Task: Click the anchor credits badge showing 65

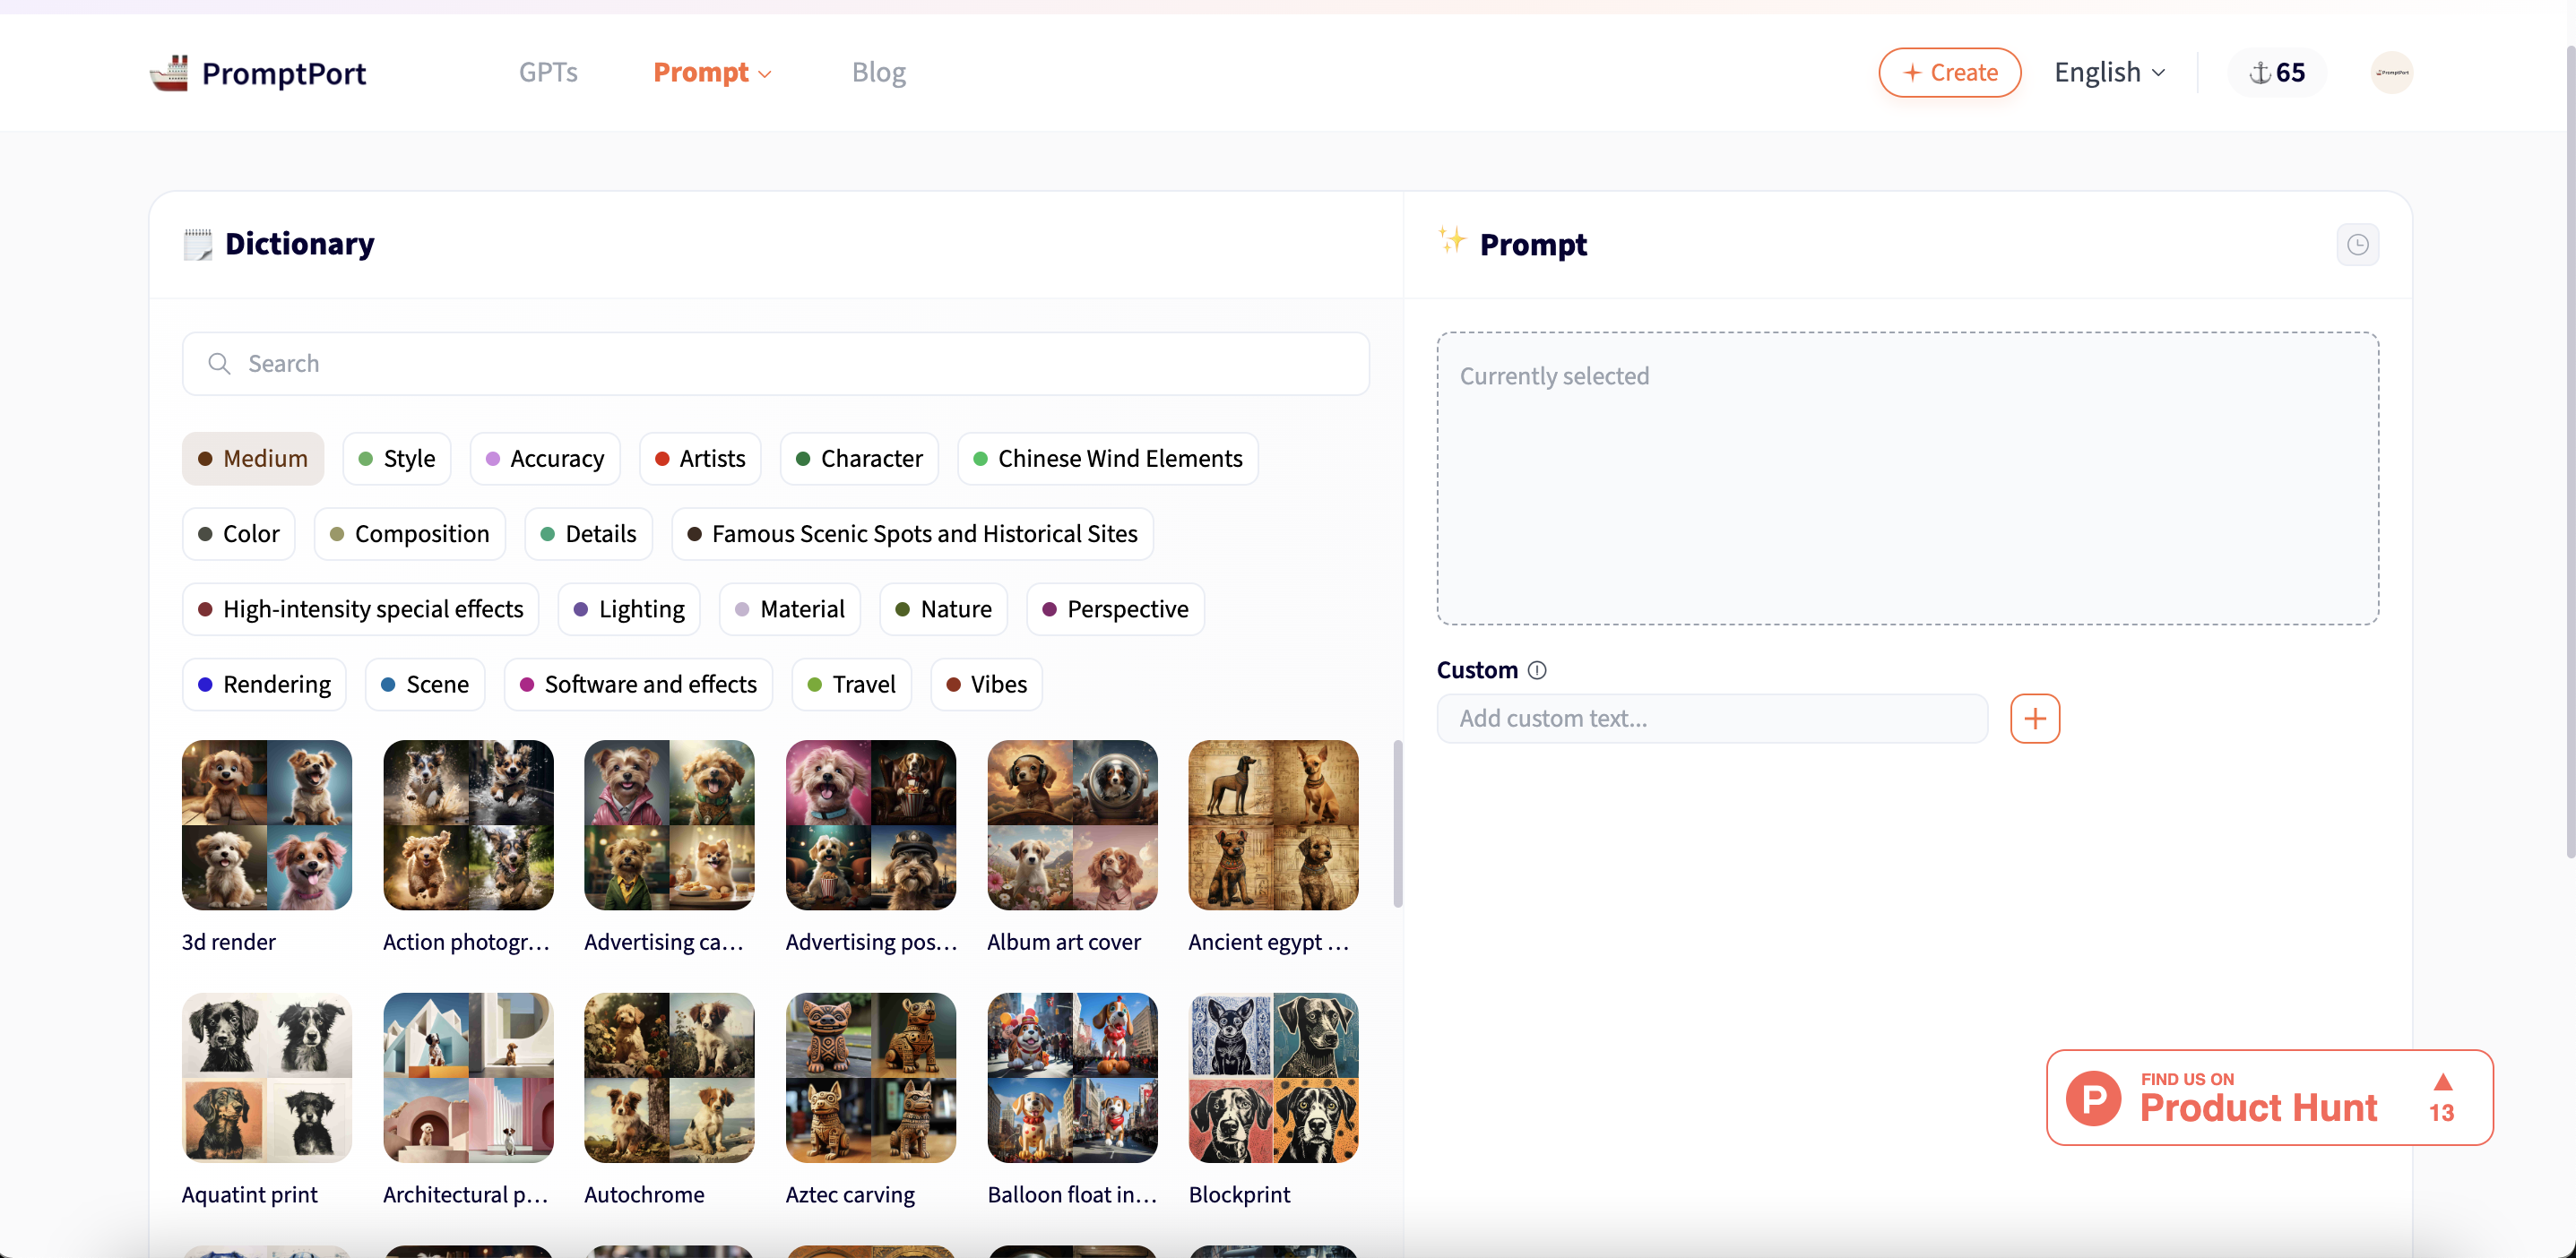Action: tap(2276, 72)
